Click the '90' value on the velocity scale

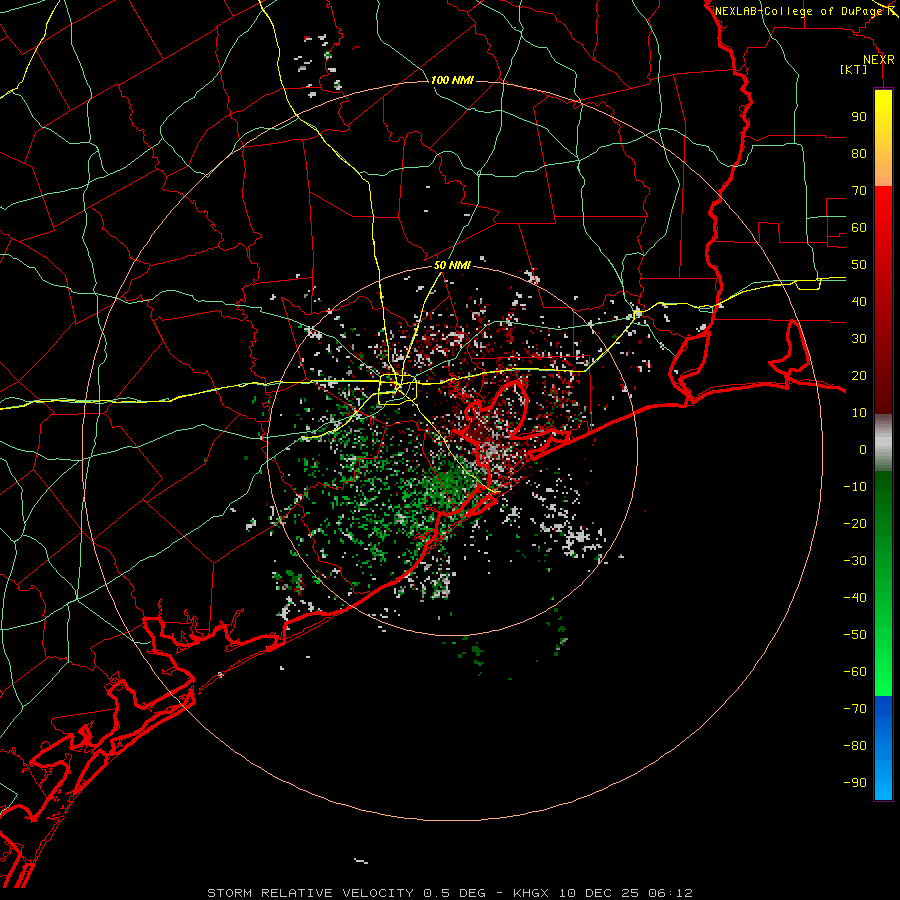(859, 117)
